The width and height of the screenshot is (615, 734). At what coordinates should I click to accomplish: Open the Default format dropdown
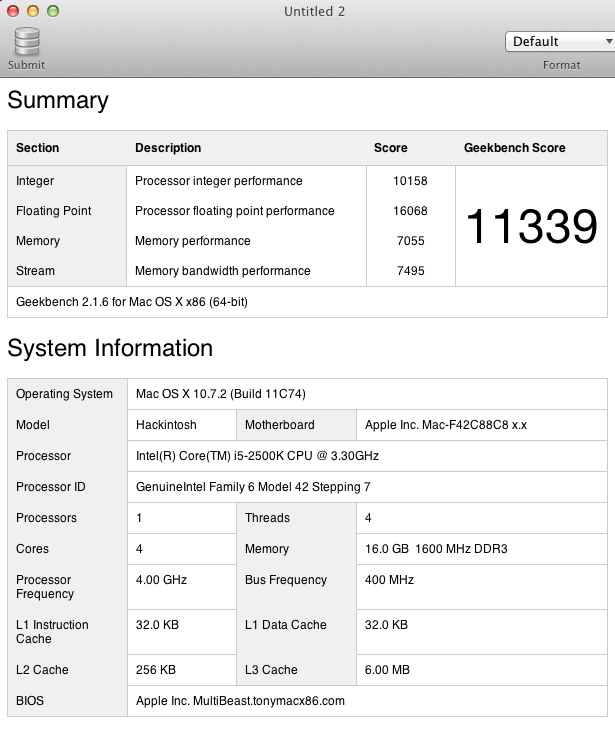pyautogui.click(x=560, y=42)
